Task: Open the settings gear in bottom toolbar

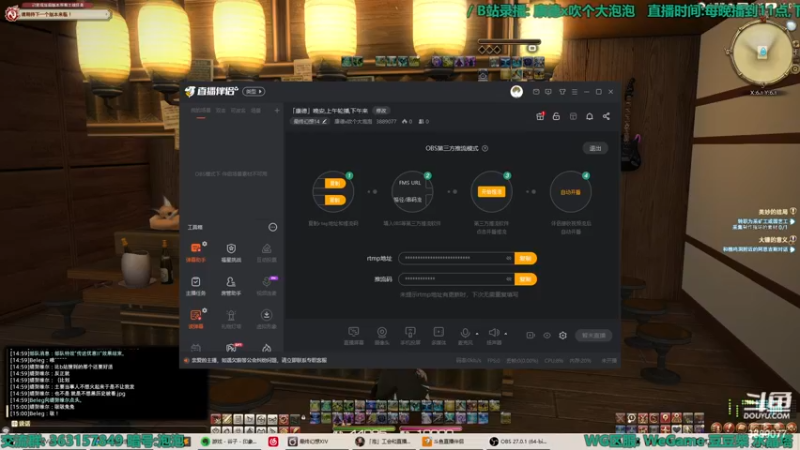Action: [563, 335]
